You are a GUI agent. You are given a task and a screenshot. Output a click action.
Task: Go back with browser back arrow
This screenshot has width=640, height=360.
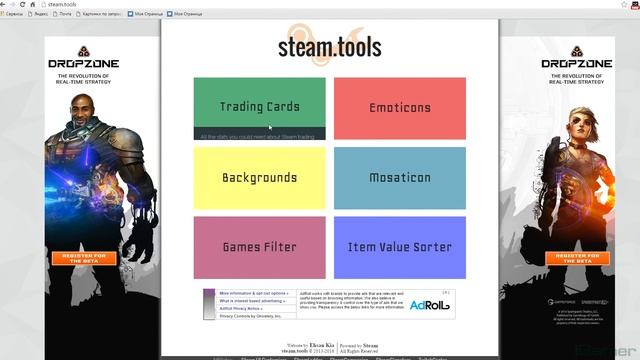pyautogui.click(x=2, y=4)
